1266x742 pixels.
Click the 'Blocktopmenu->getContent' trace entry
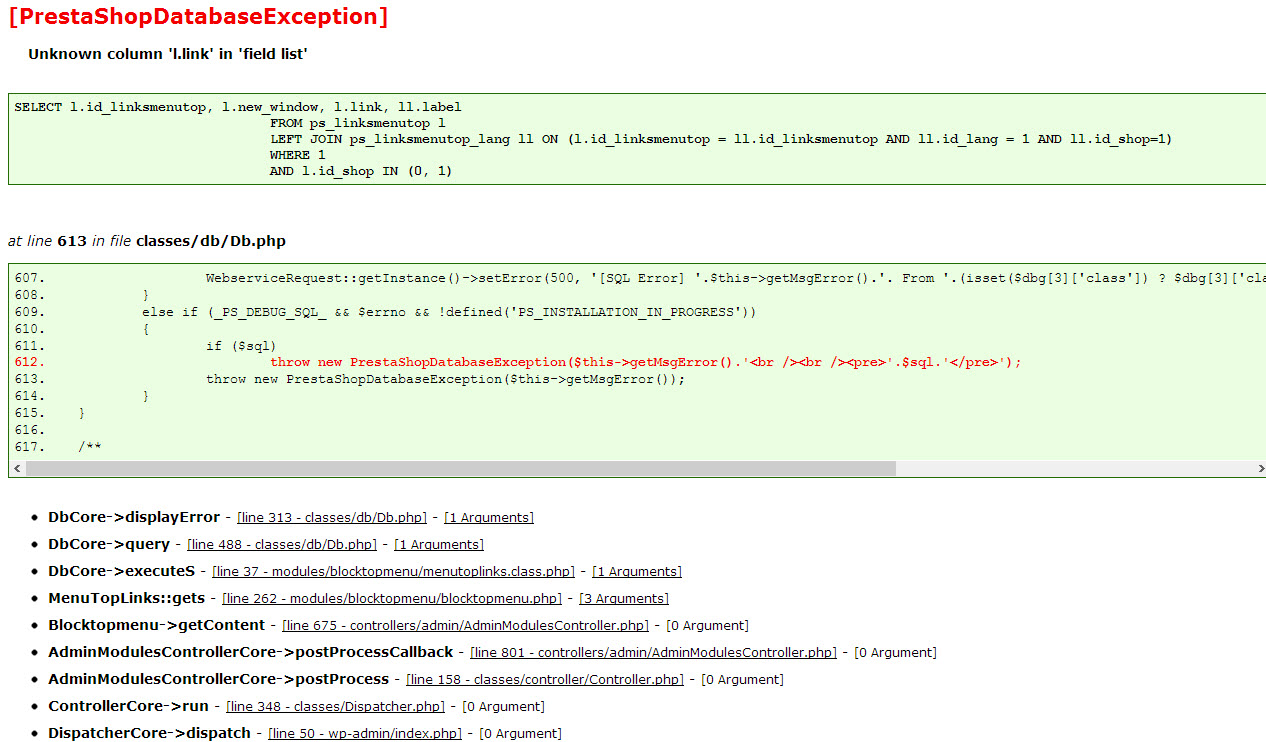[x=157, y=625]
